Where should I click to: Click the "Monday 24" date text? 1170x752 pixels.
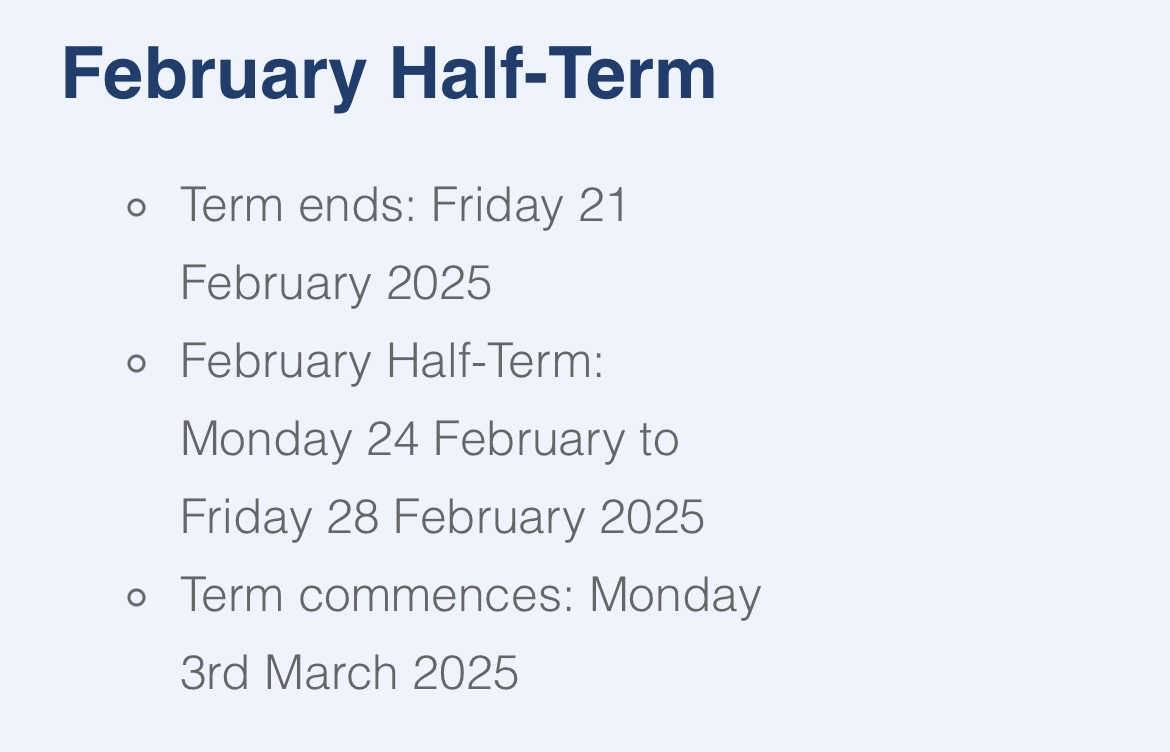pos(299,440)
